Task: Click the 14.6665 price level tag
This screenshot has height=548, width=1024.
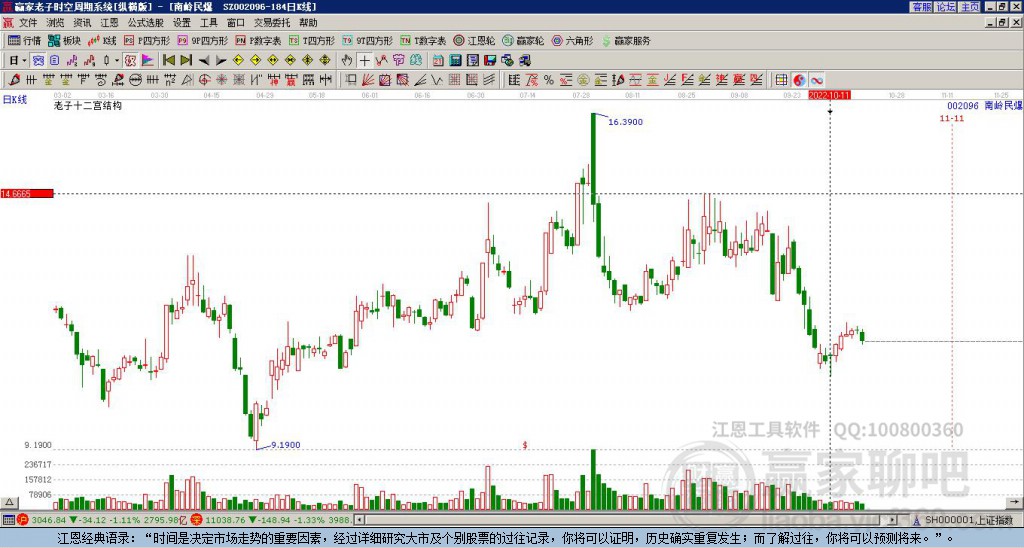Action: coord(27,193)
